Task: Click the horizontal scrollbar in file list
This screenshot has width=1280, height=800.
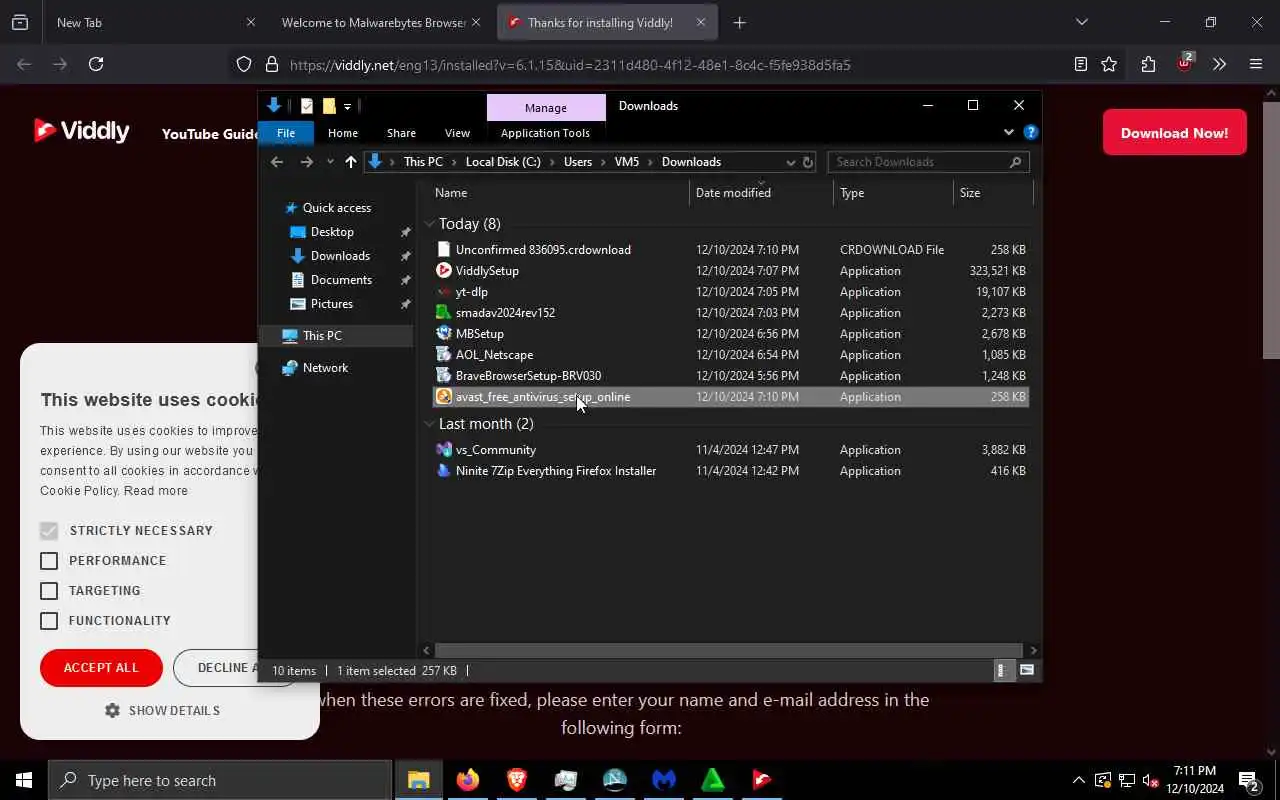Action: click(729, 650)
